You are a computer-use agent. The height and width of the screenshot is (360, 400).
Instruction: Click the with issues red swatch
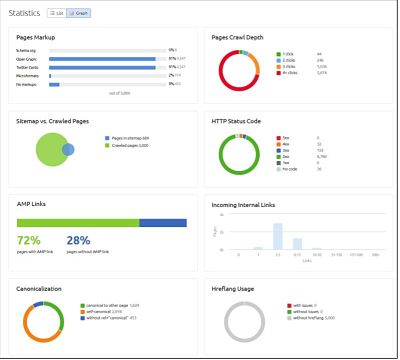(289, 306)
